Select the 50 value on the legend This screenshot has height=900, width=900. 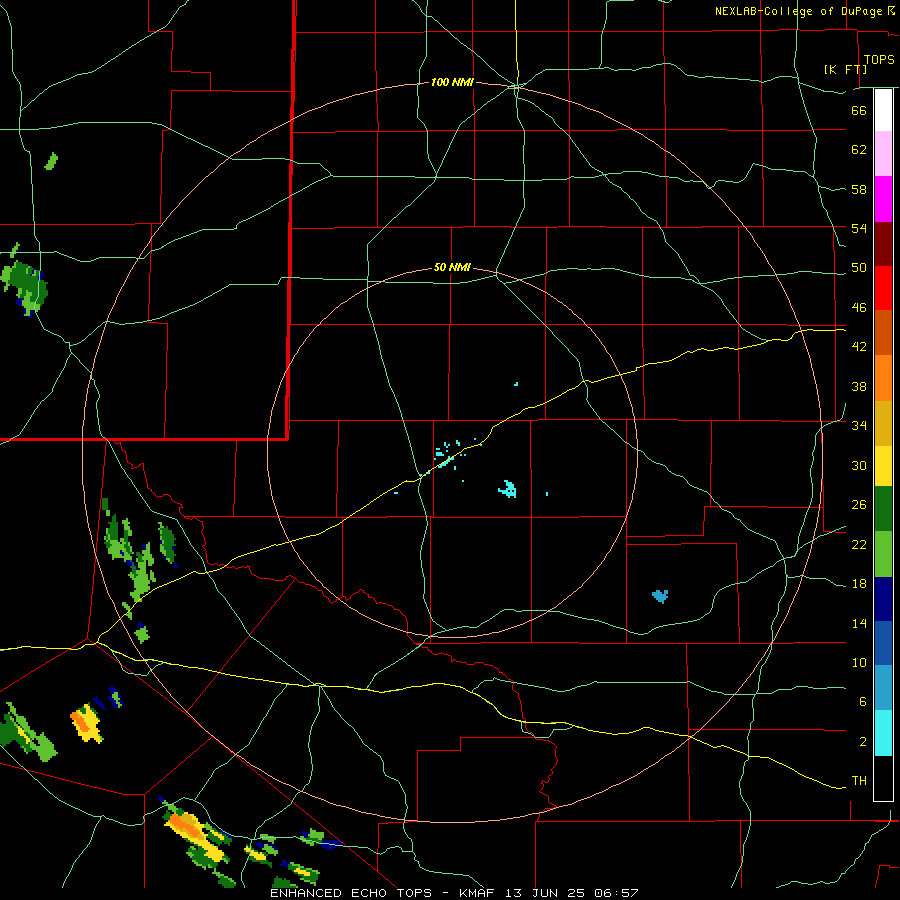(x=859, y=268)
